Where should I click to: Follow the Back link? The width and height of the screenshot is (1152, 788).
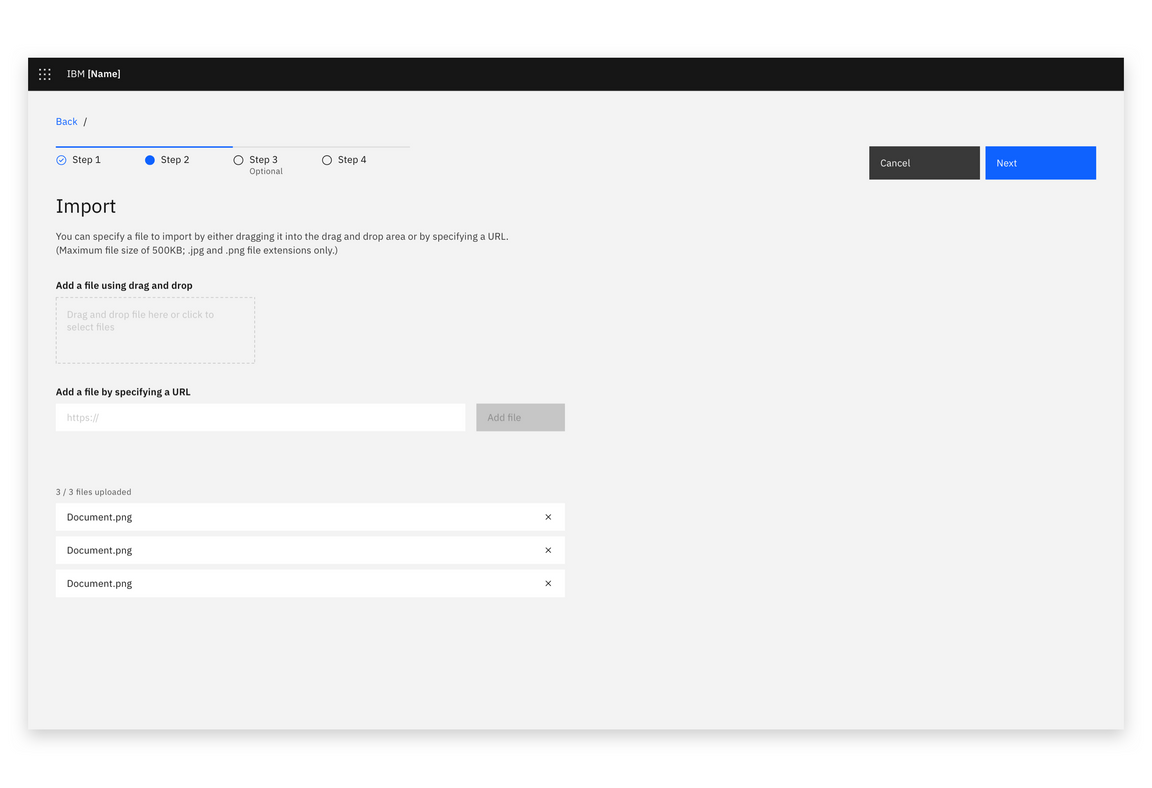point(66,121)
